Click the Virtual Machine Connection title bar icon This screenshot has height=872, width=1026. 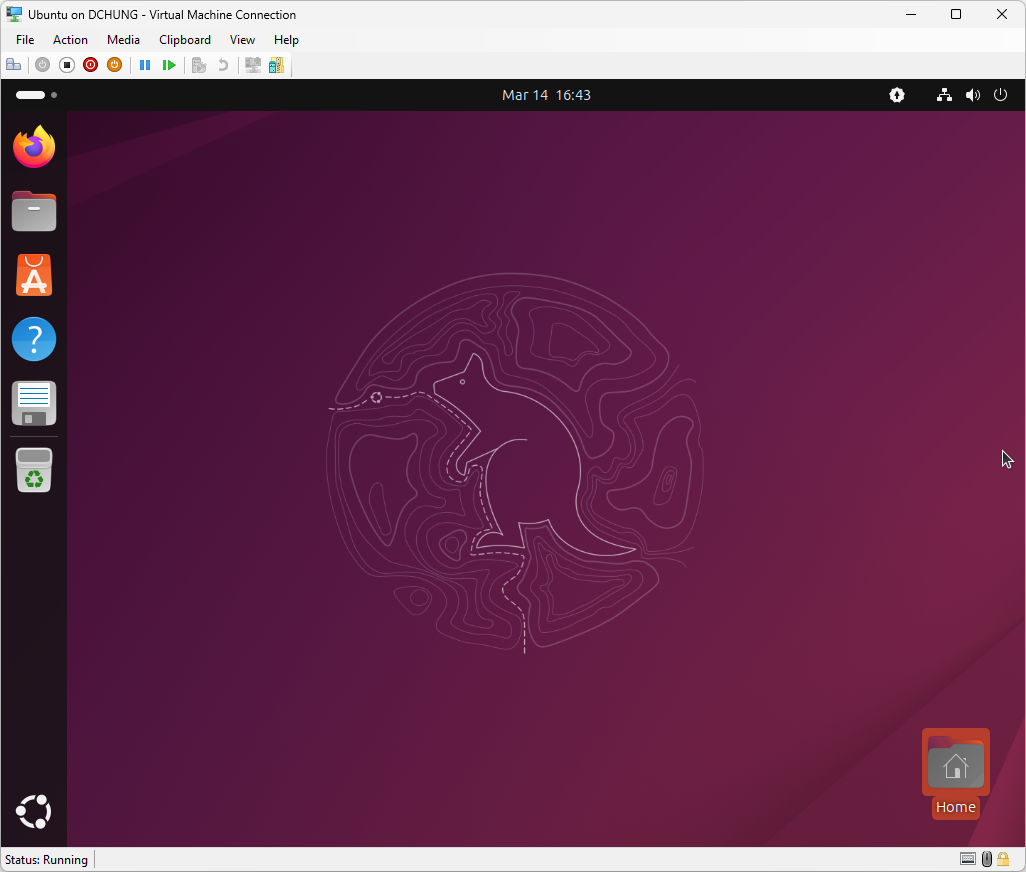pyautogui.click(x=14, y=14)
